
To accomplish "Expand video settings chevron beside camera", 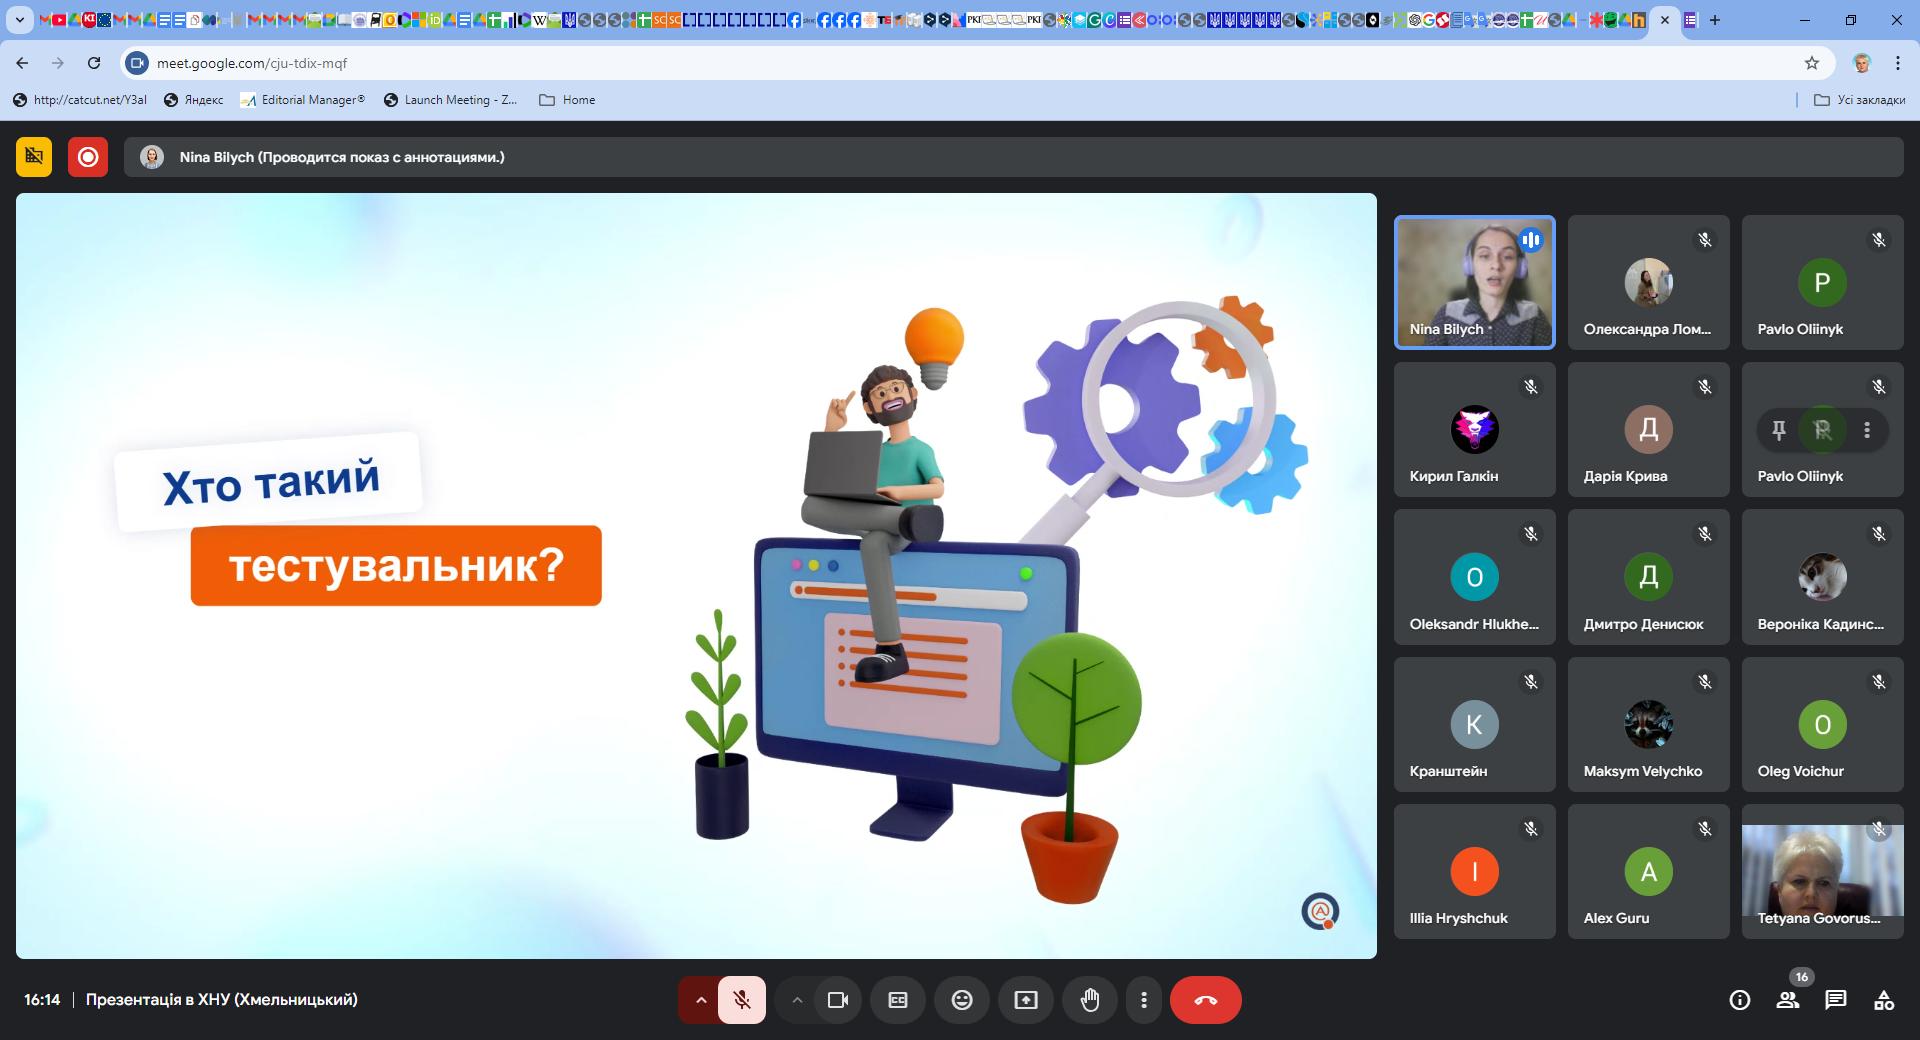I will (x=797, y=1000).
